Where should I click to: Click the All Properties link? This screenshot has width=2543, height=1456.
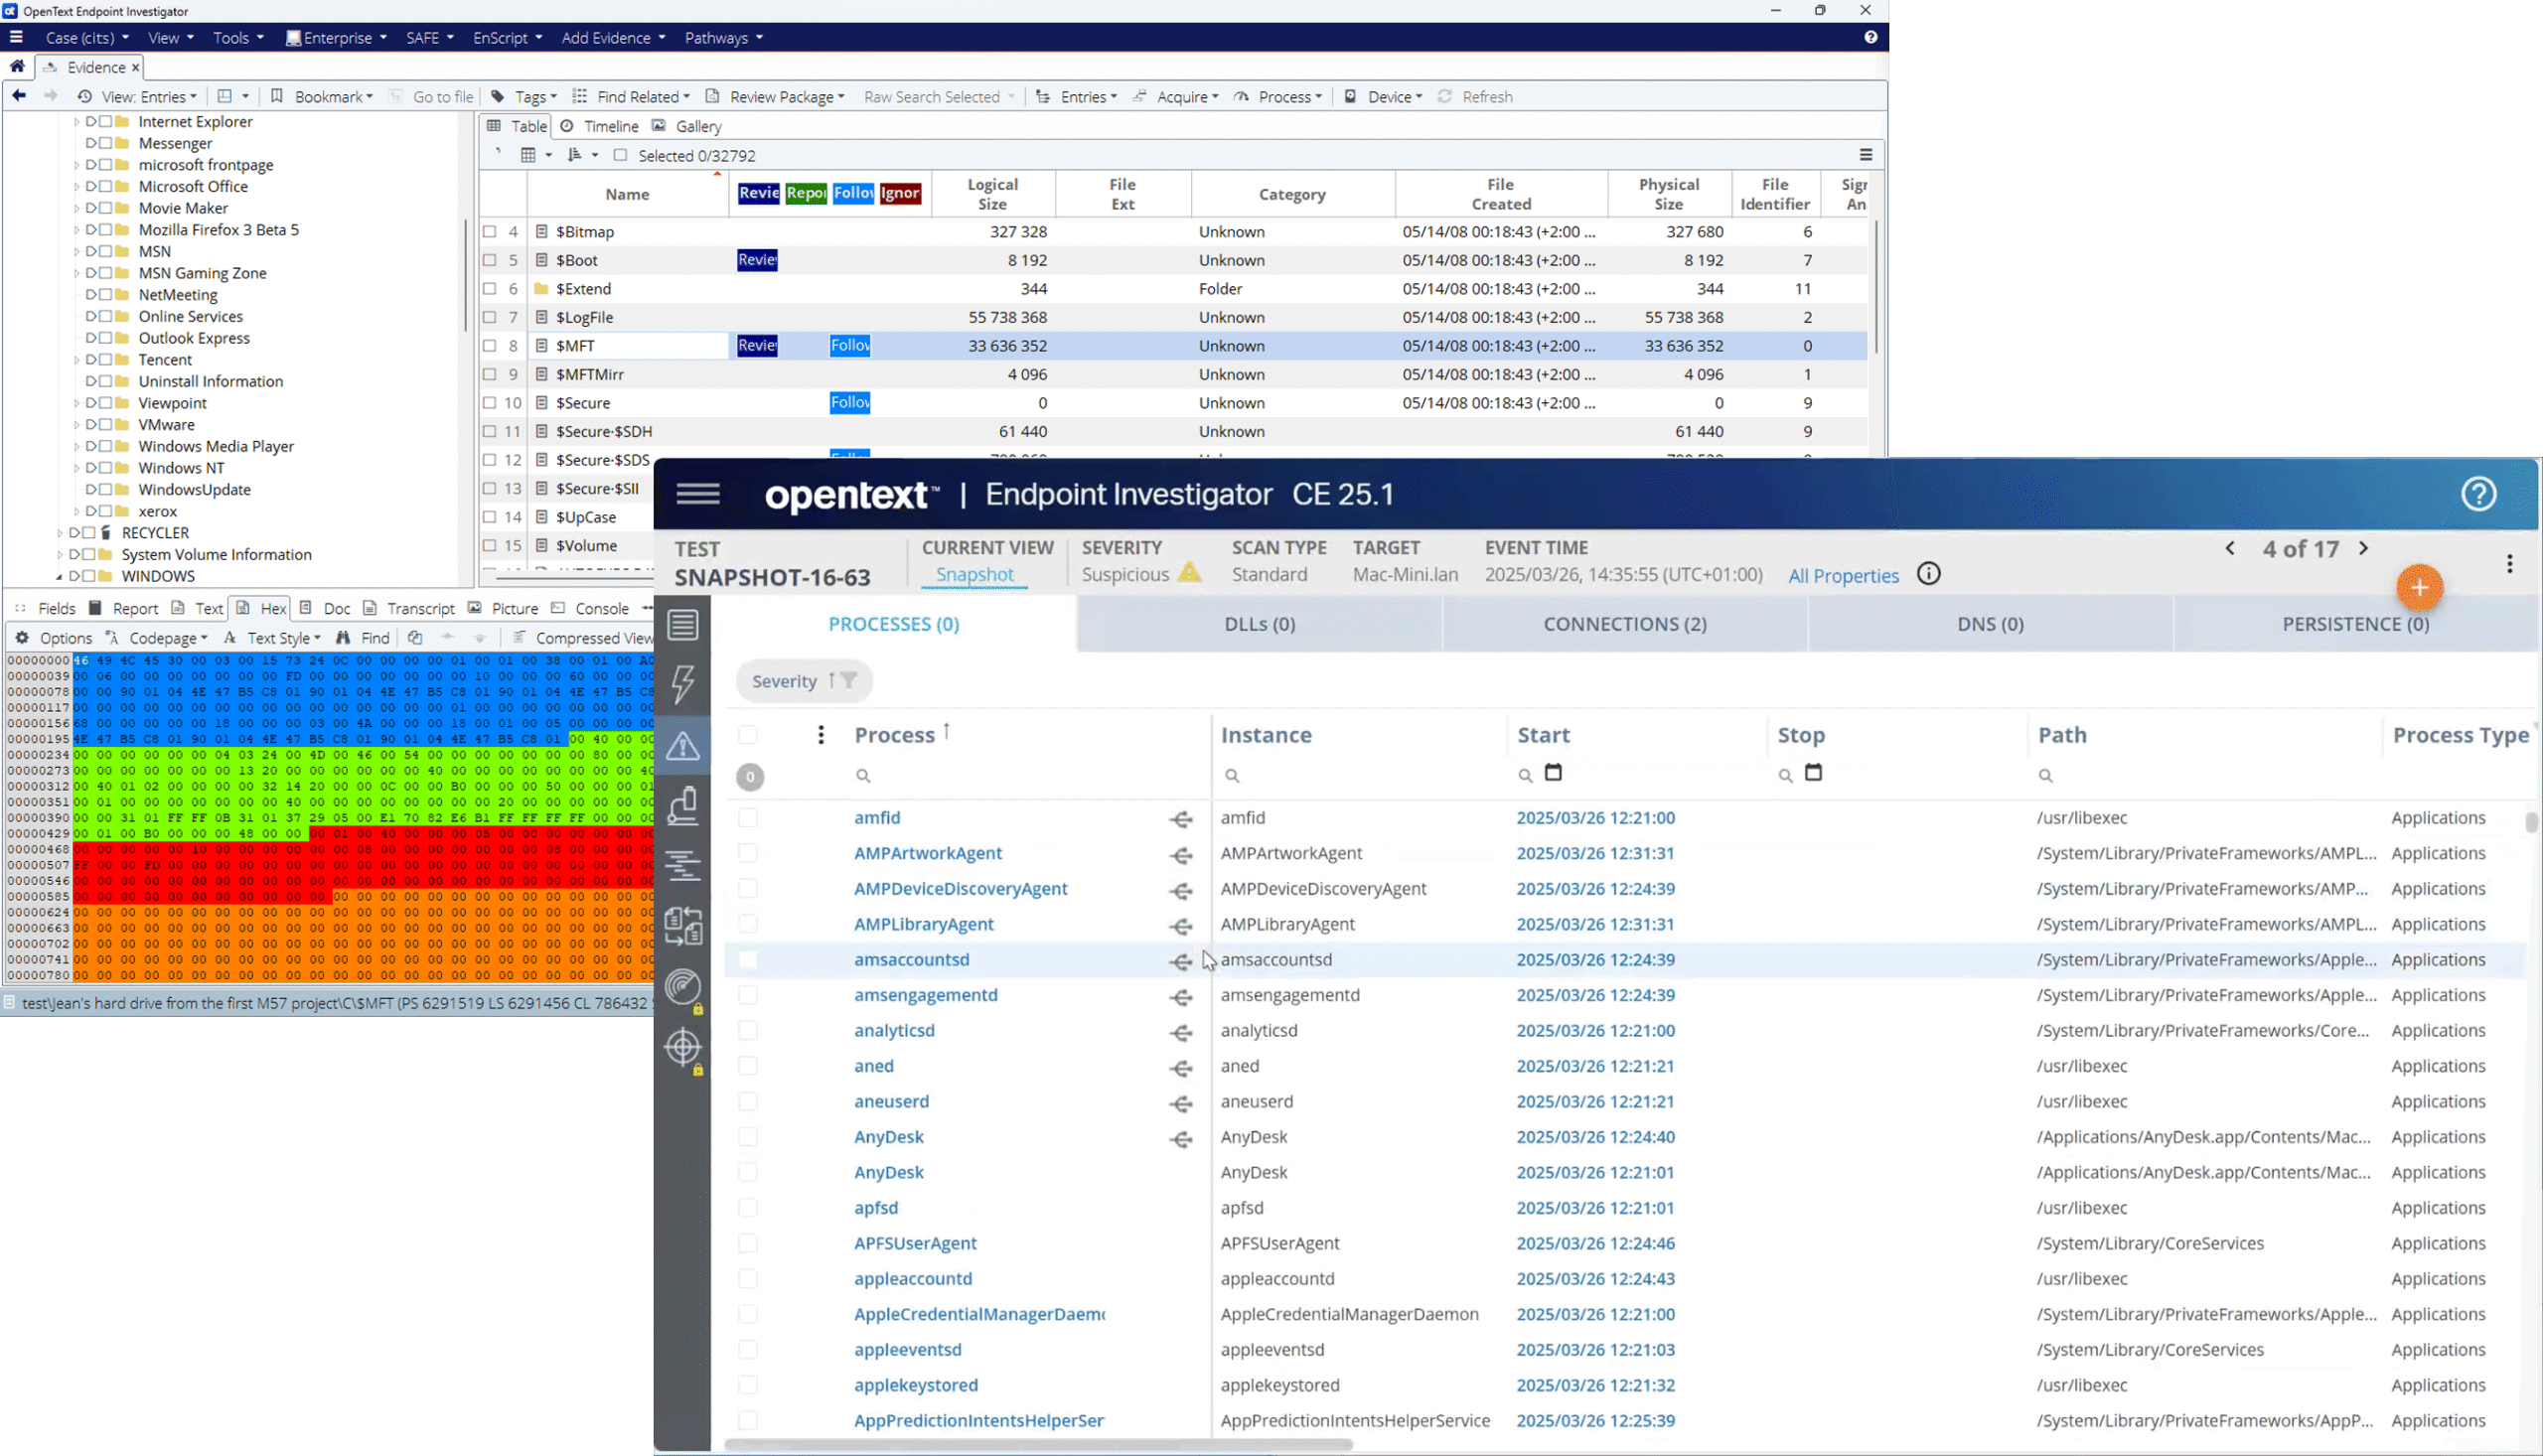click(x=1843, y=575)
